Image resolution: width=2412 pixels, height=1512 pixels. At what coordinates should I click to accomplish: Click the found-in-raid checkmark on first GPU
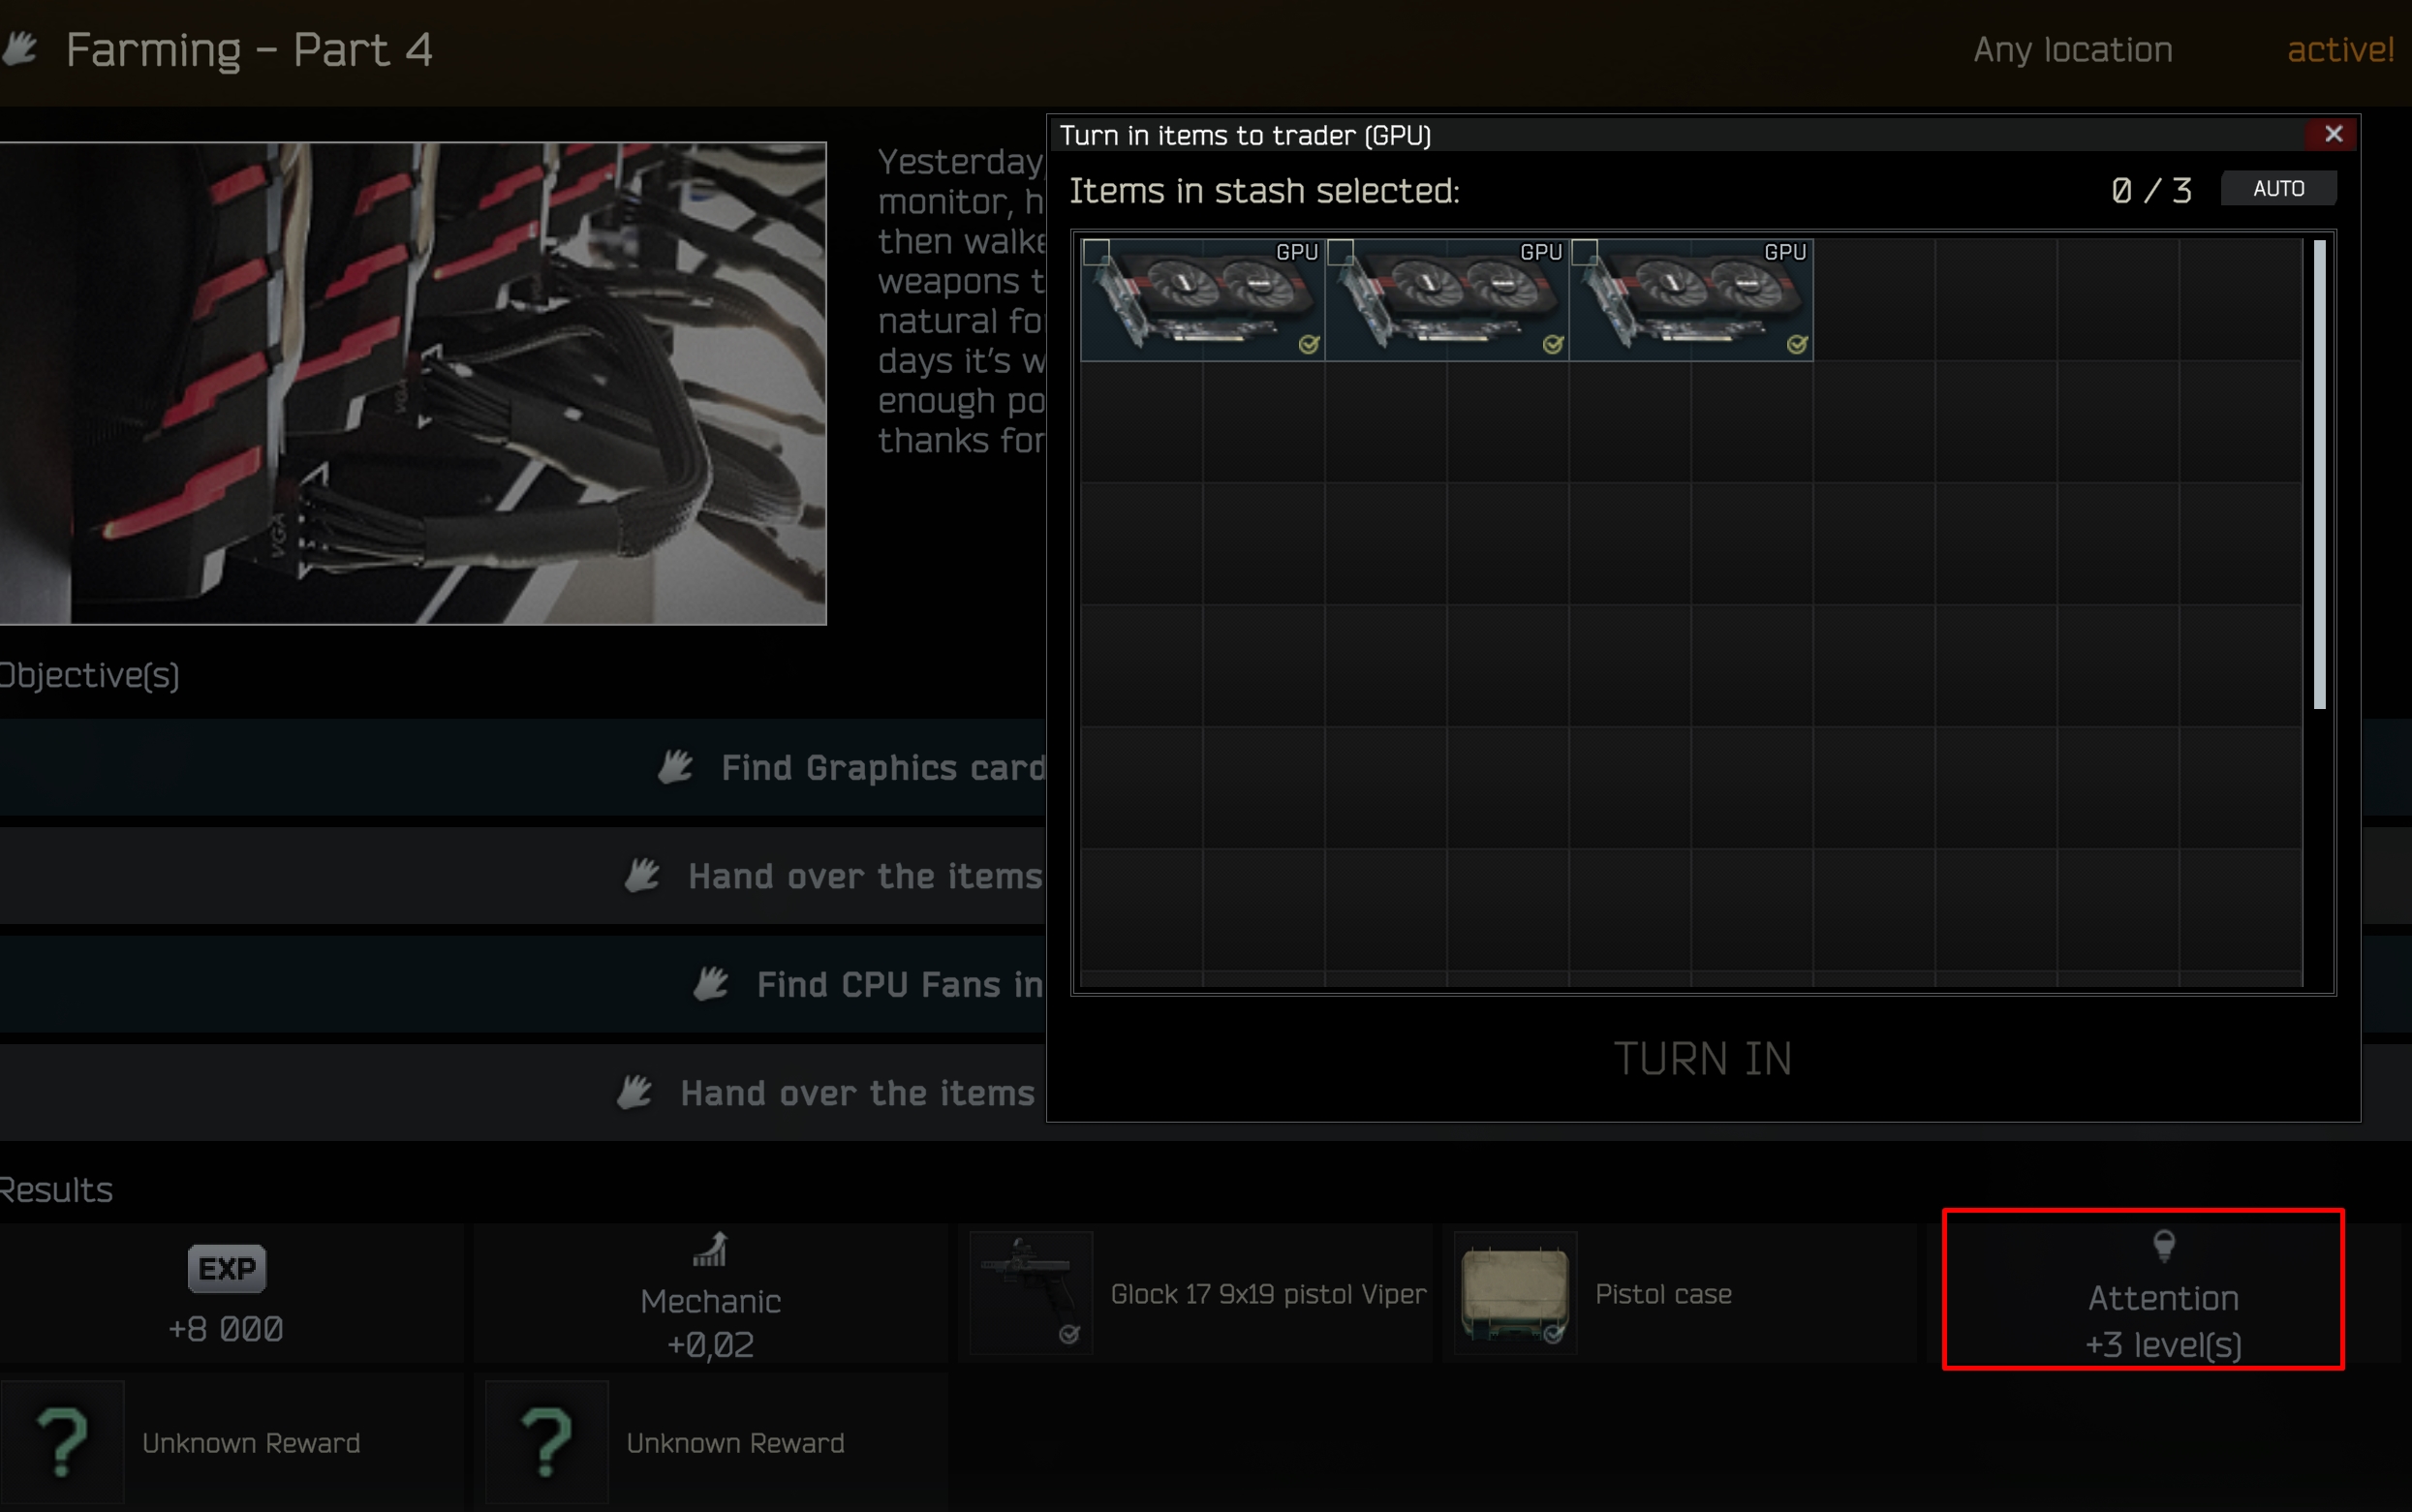[1309, 344]
